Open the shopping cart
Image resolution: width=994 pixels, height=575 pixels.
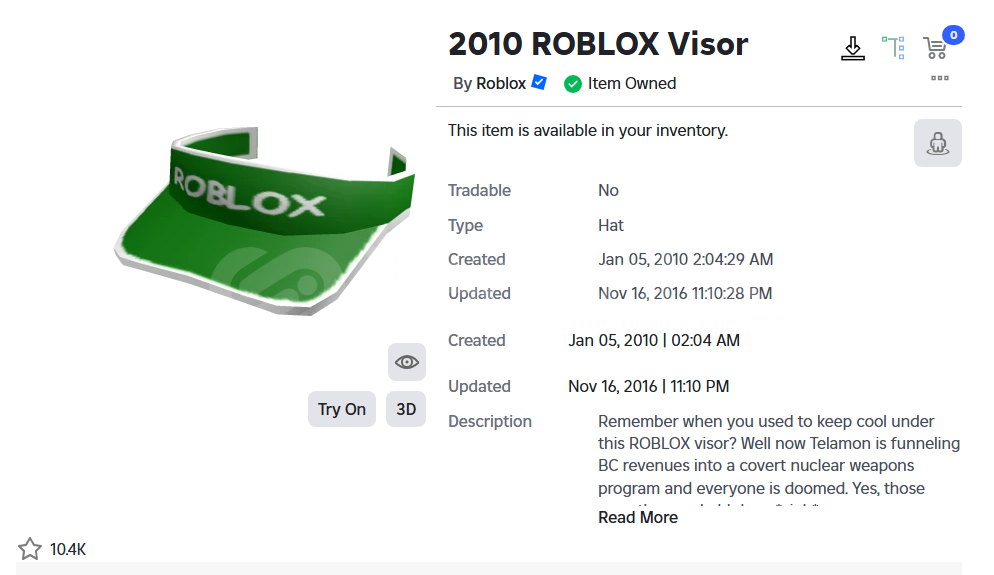pos(935,49)
